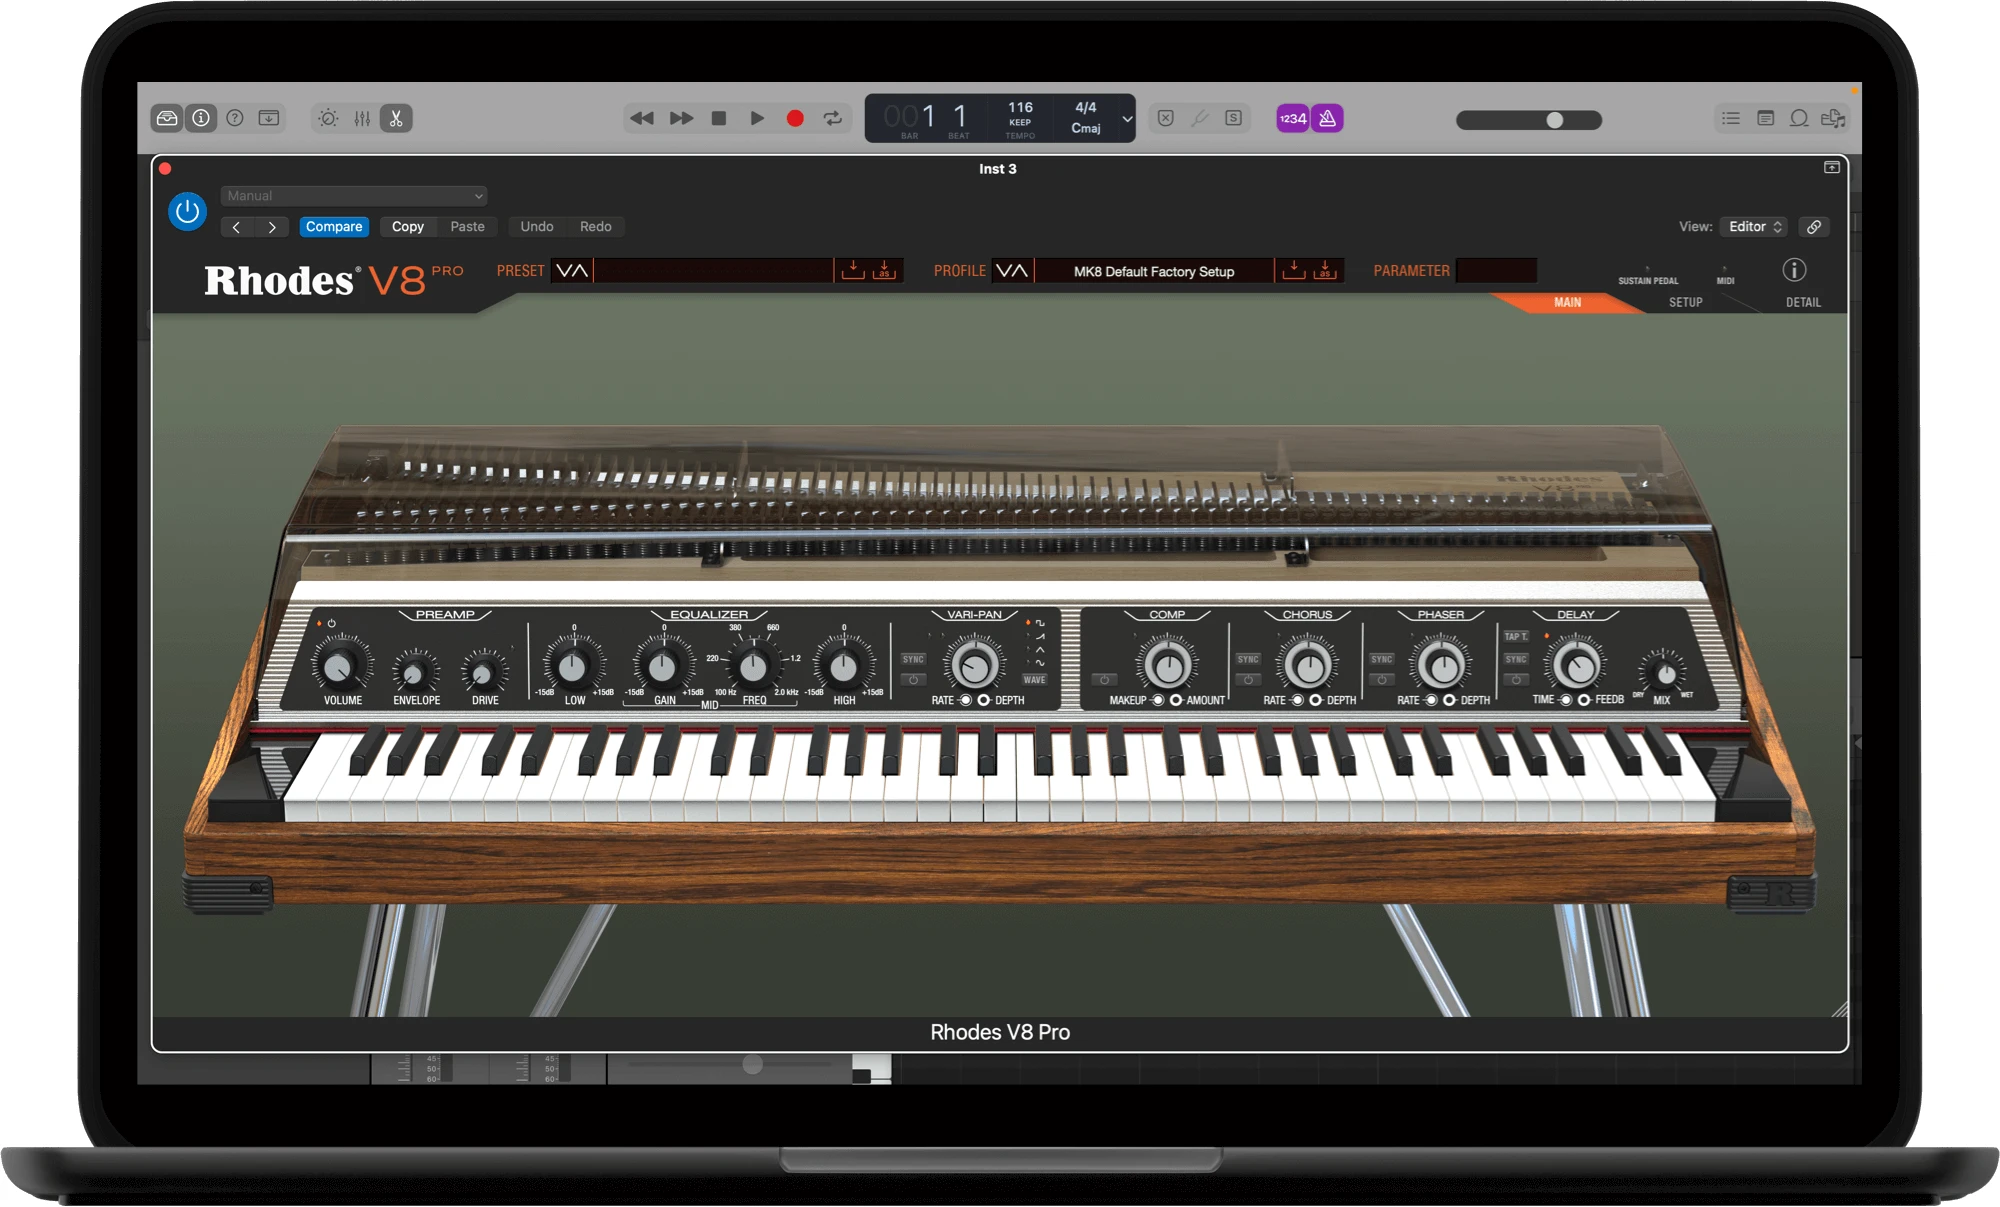This screenshot has height=1207, width=2000.
Task: Click the save preset icon
Action: click(852, 271)
